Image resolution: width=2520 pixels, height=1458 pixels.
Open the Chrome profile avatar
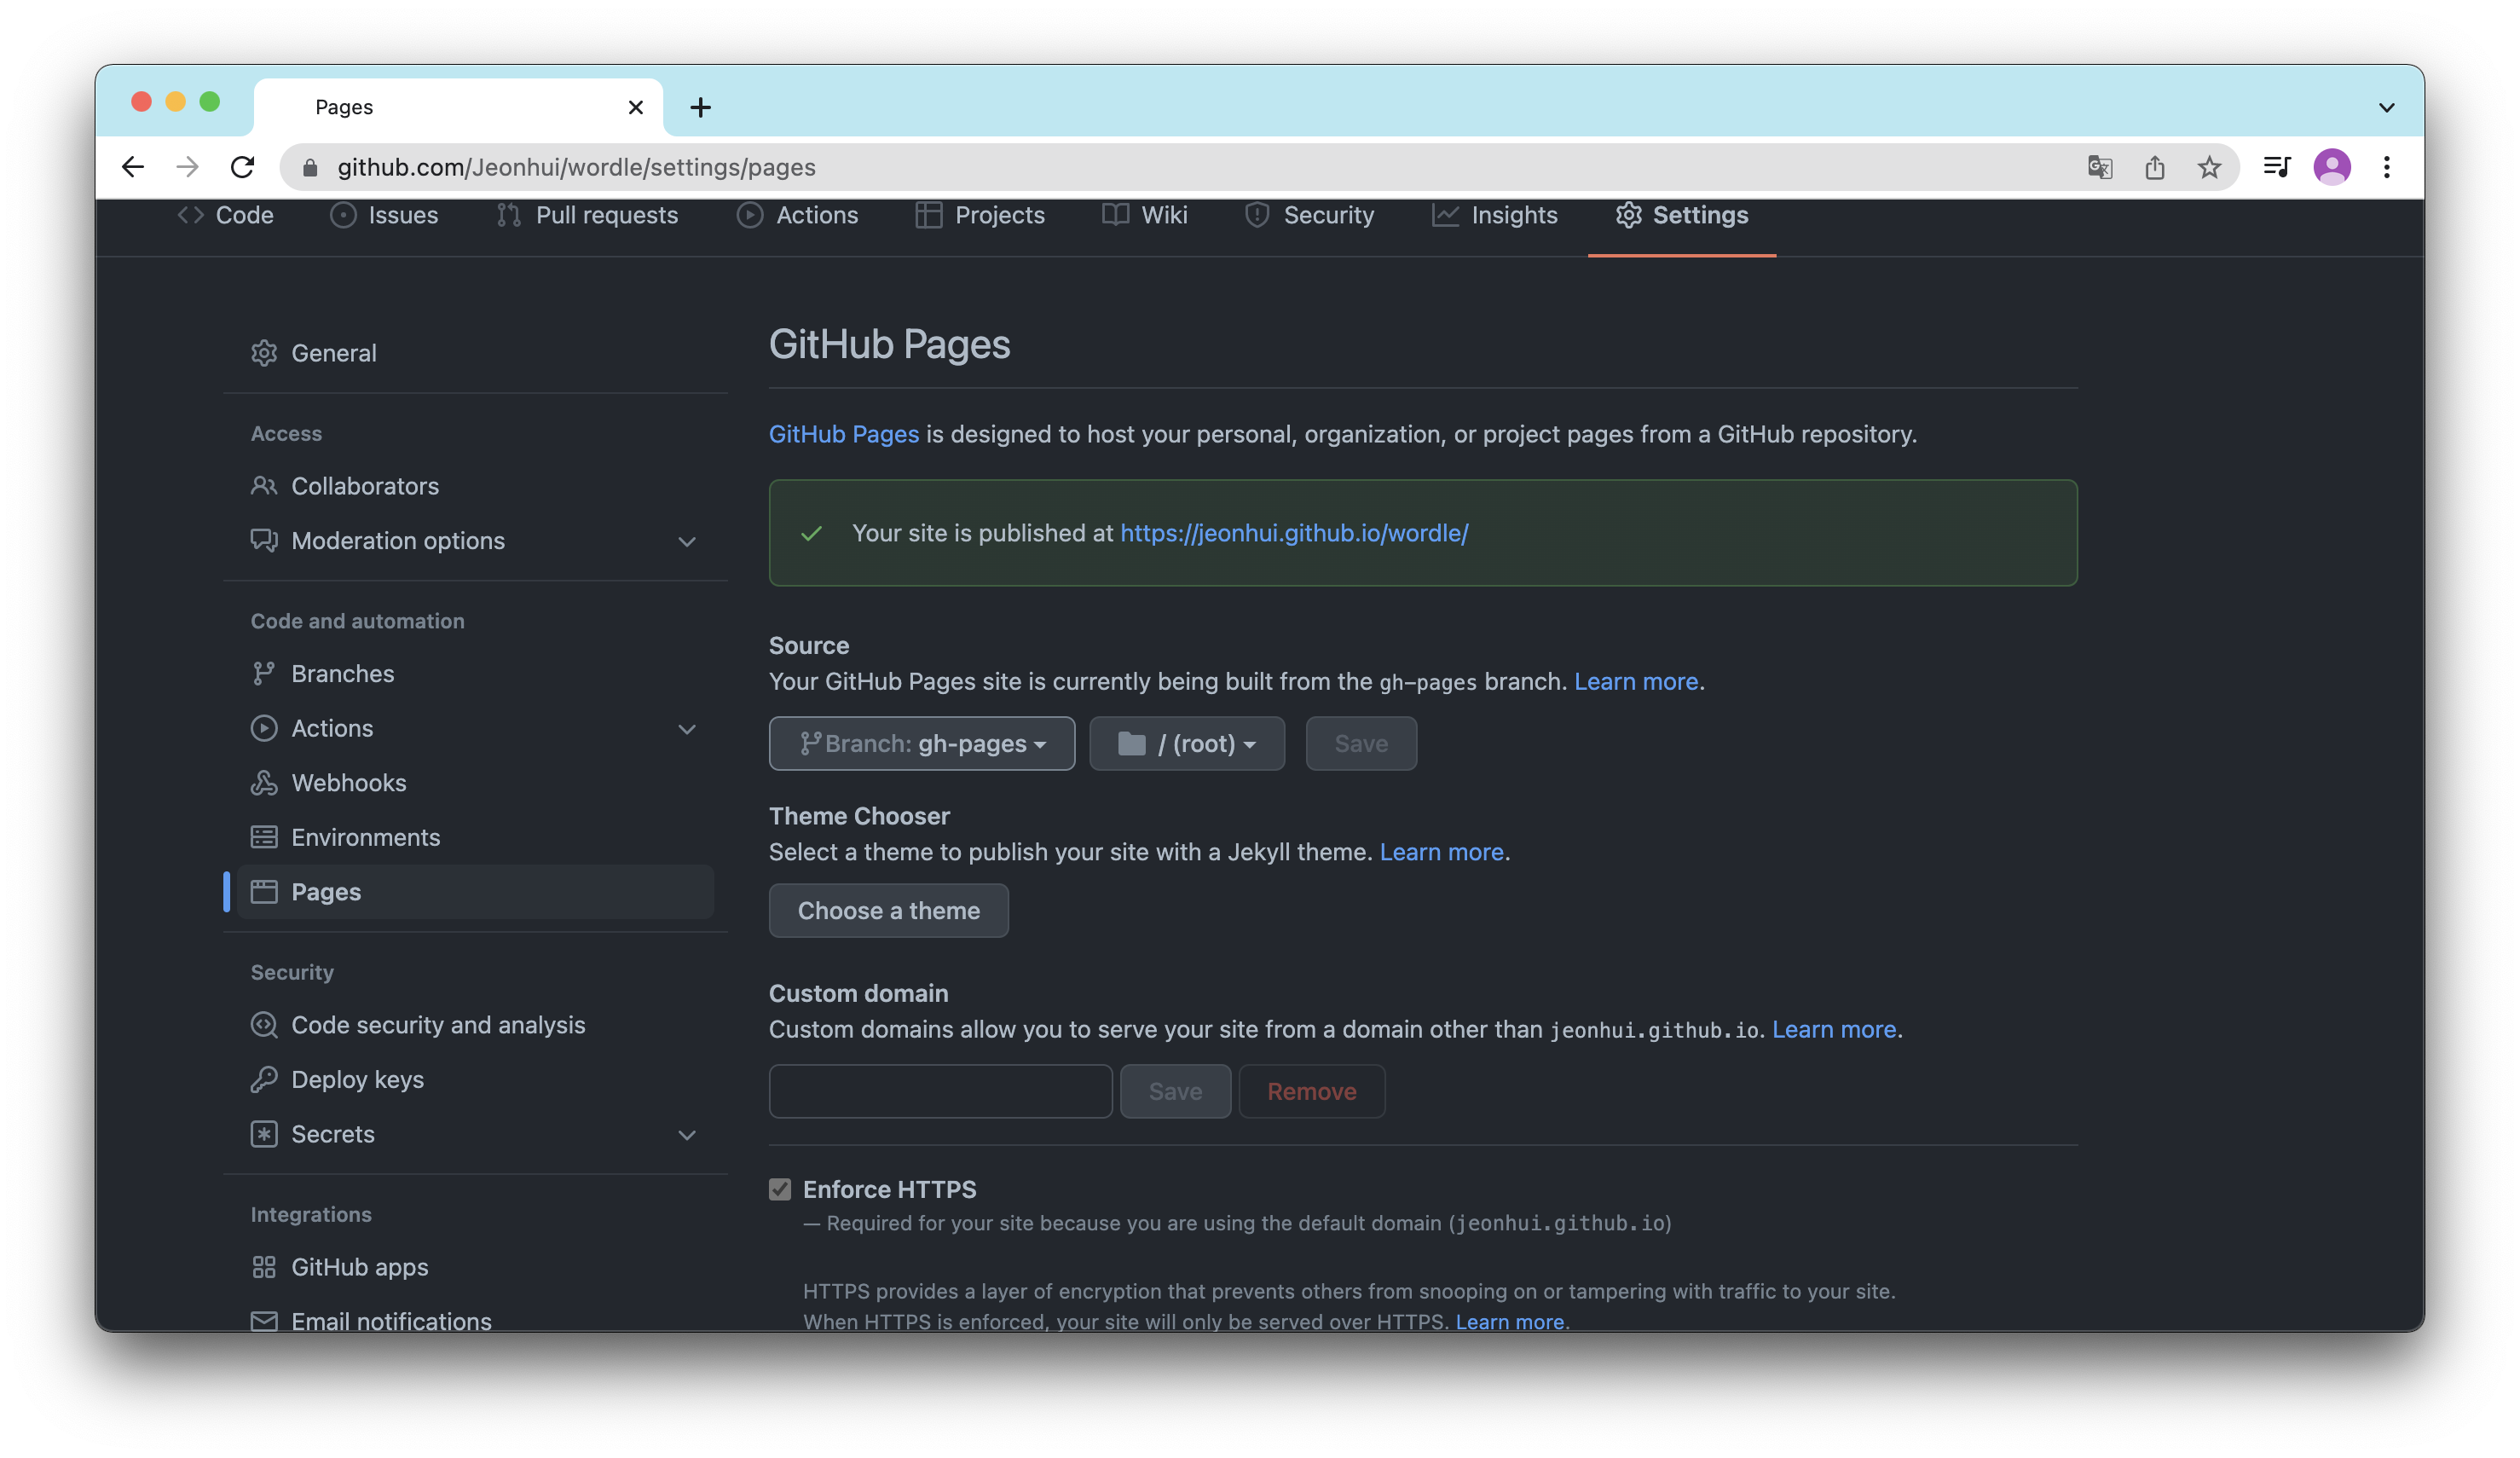(2332, 167)
